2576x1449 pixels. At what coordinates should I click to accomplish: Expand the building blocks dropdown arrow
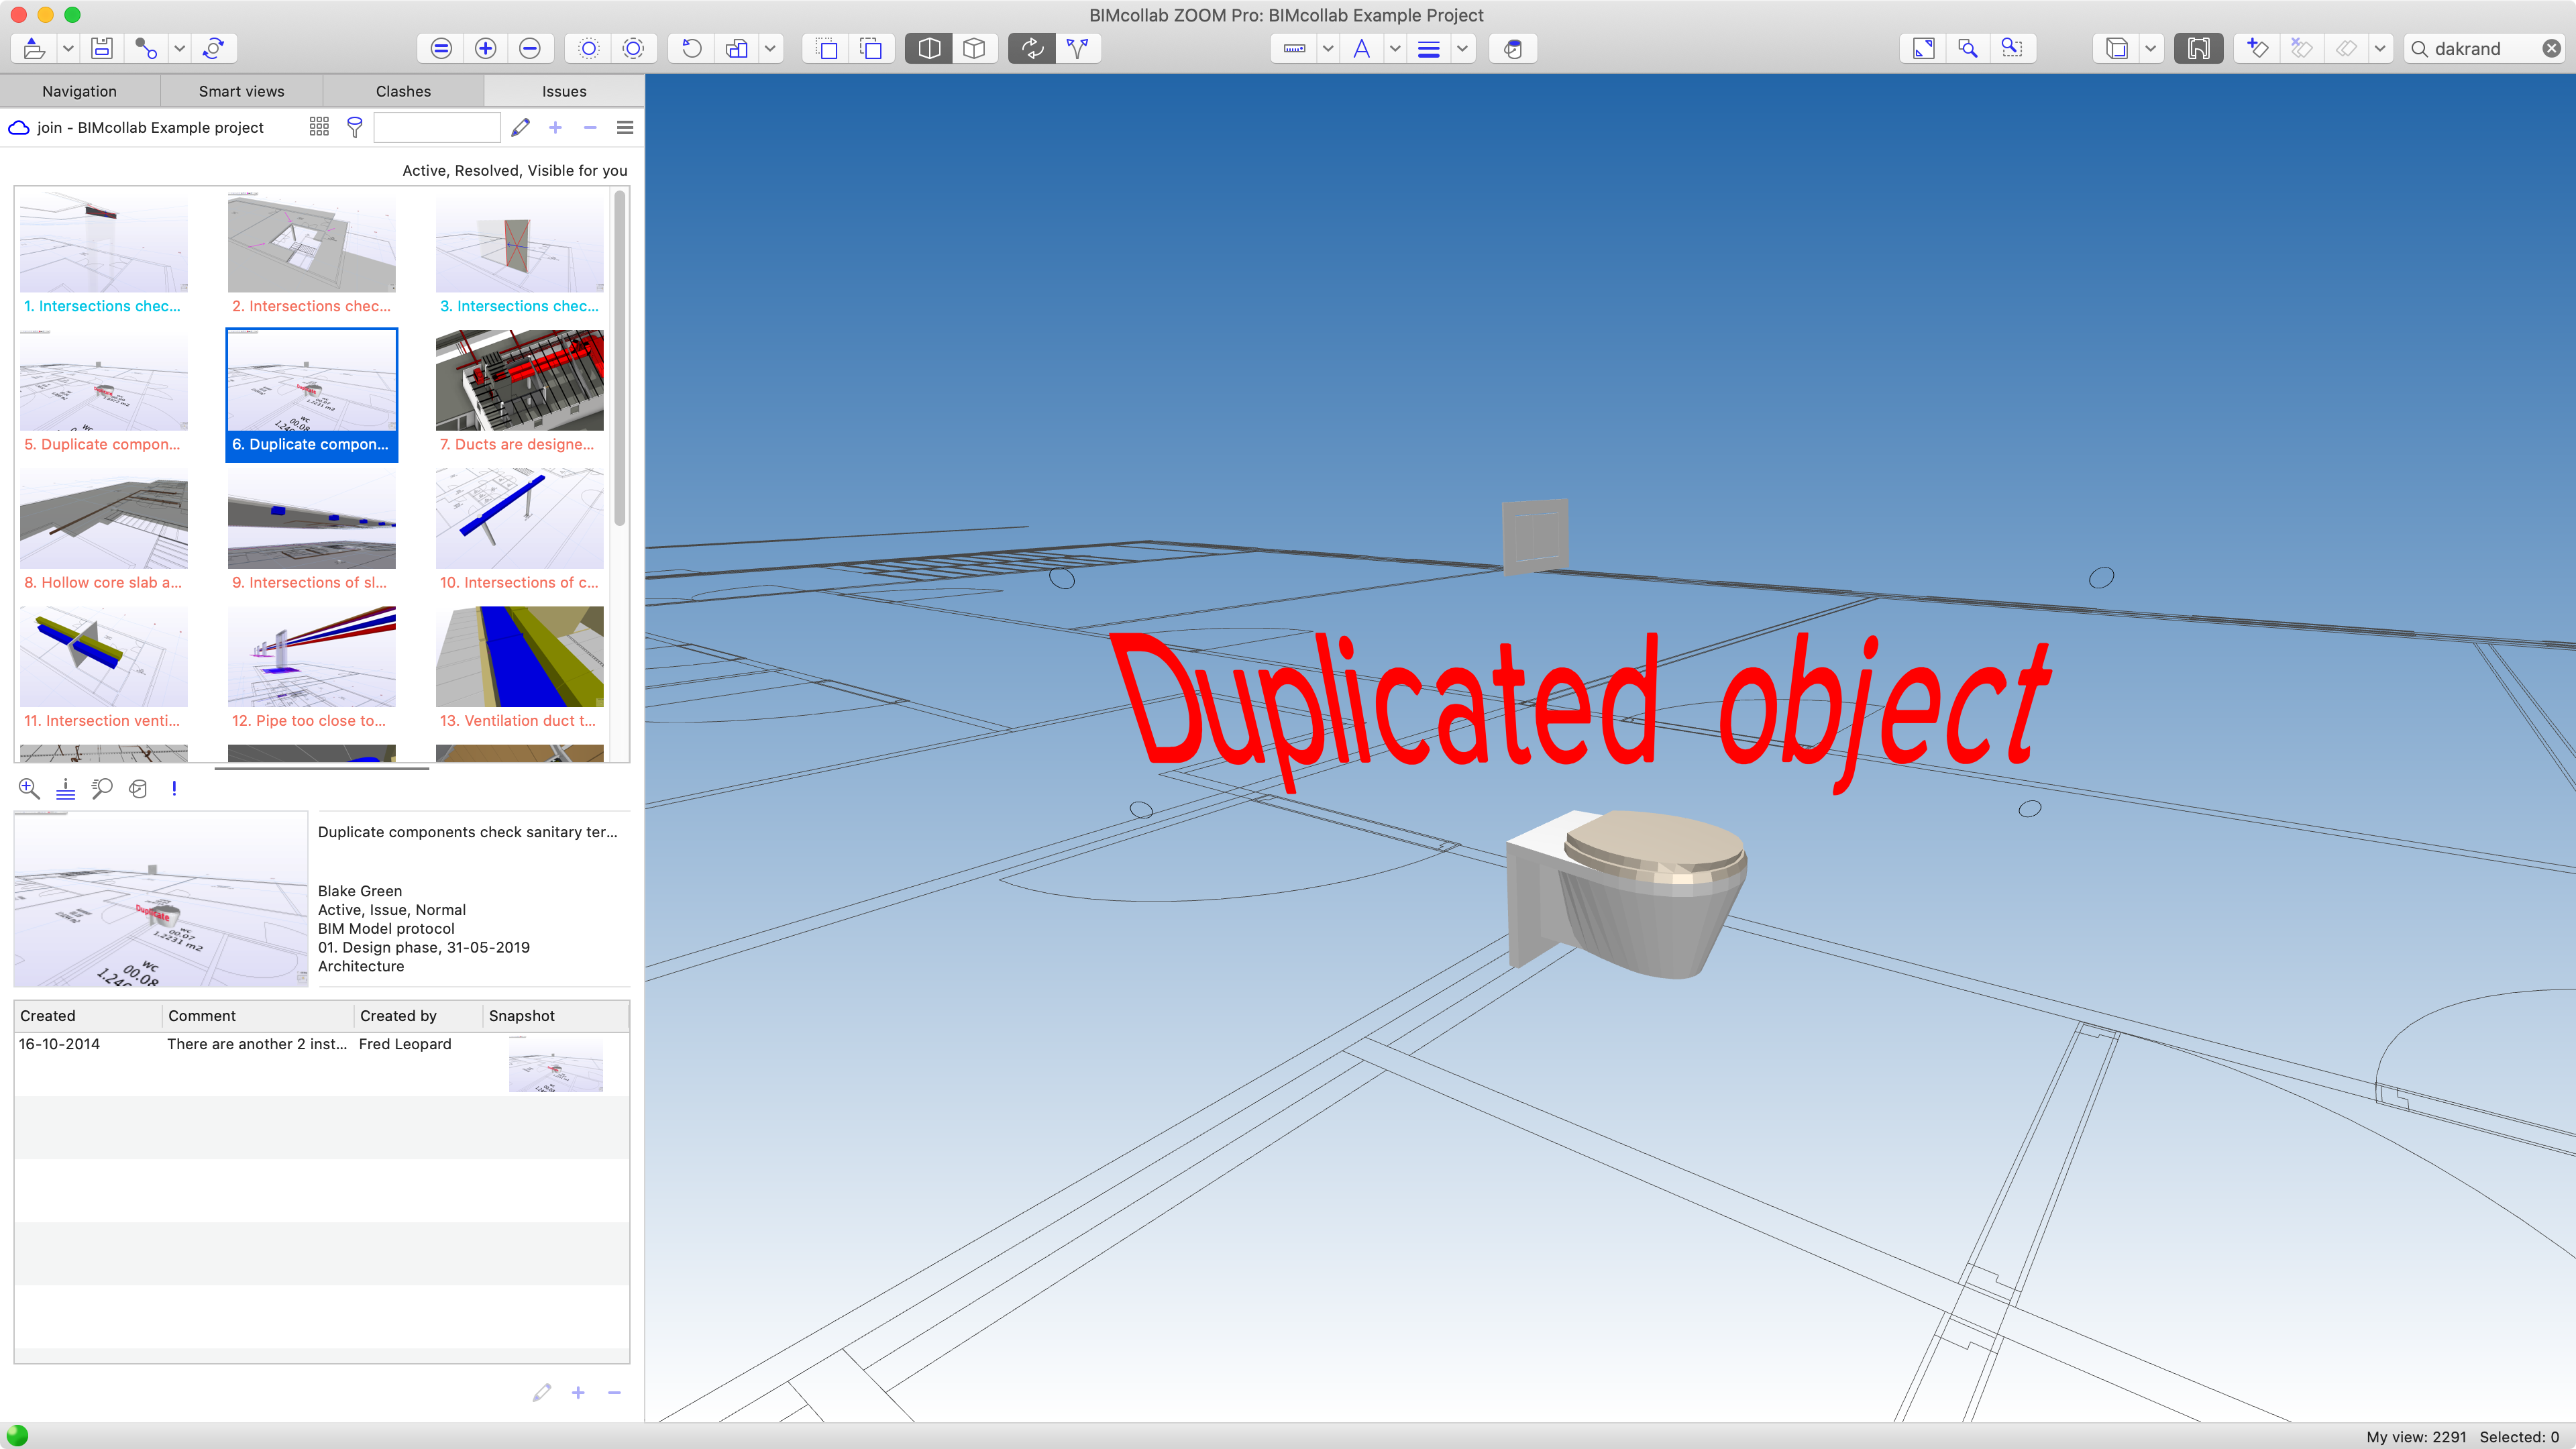click(770, 48)
